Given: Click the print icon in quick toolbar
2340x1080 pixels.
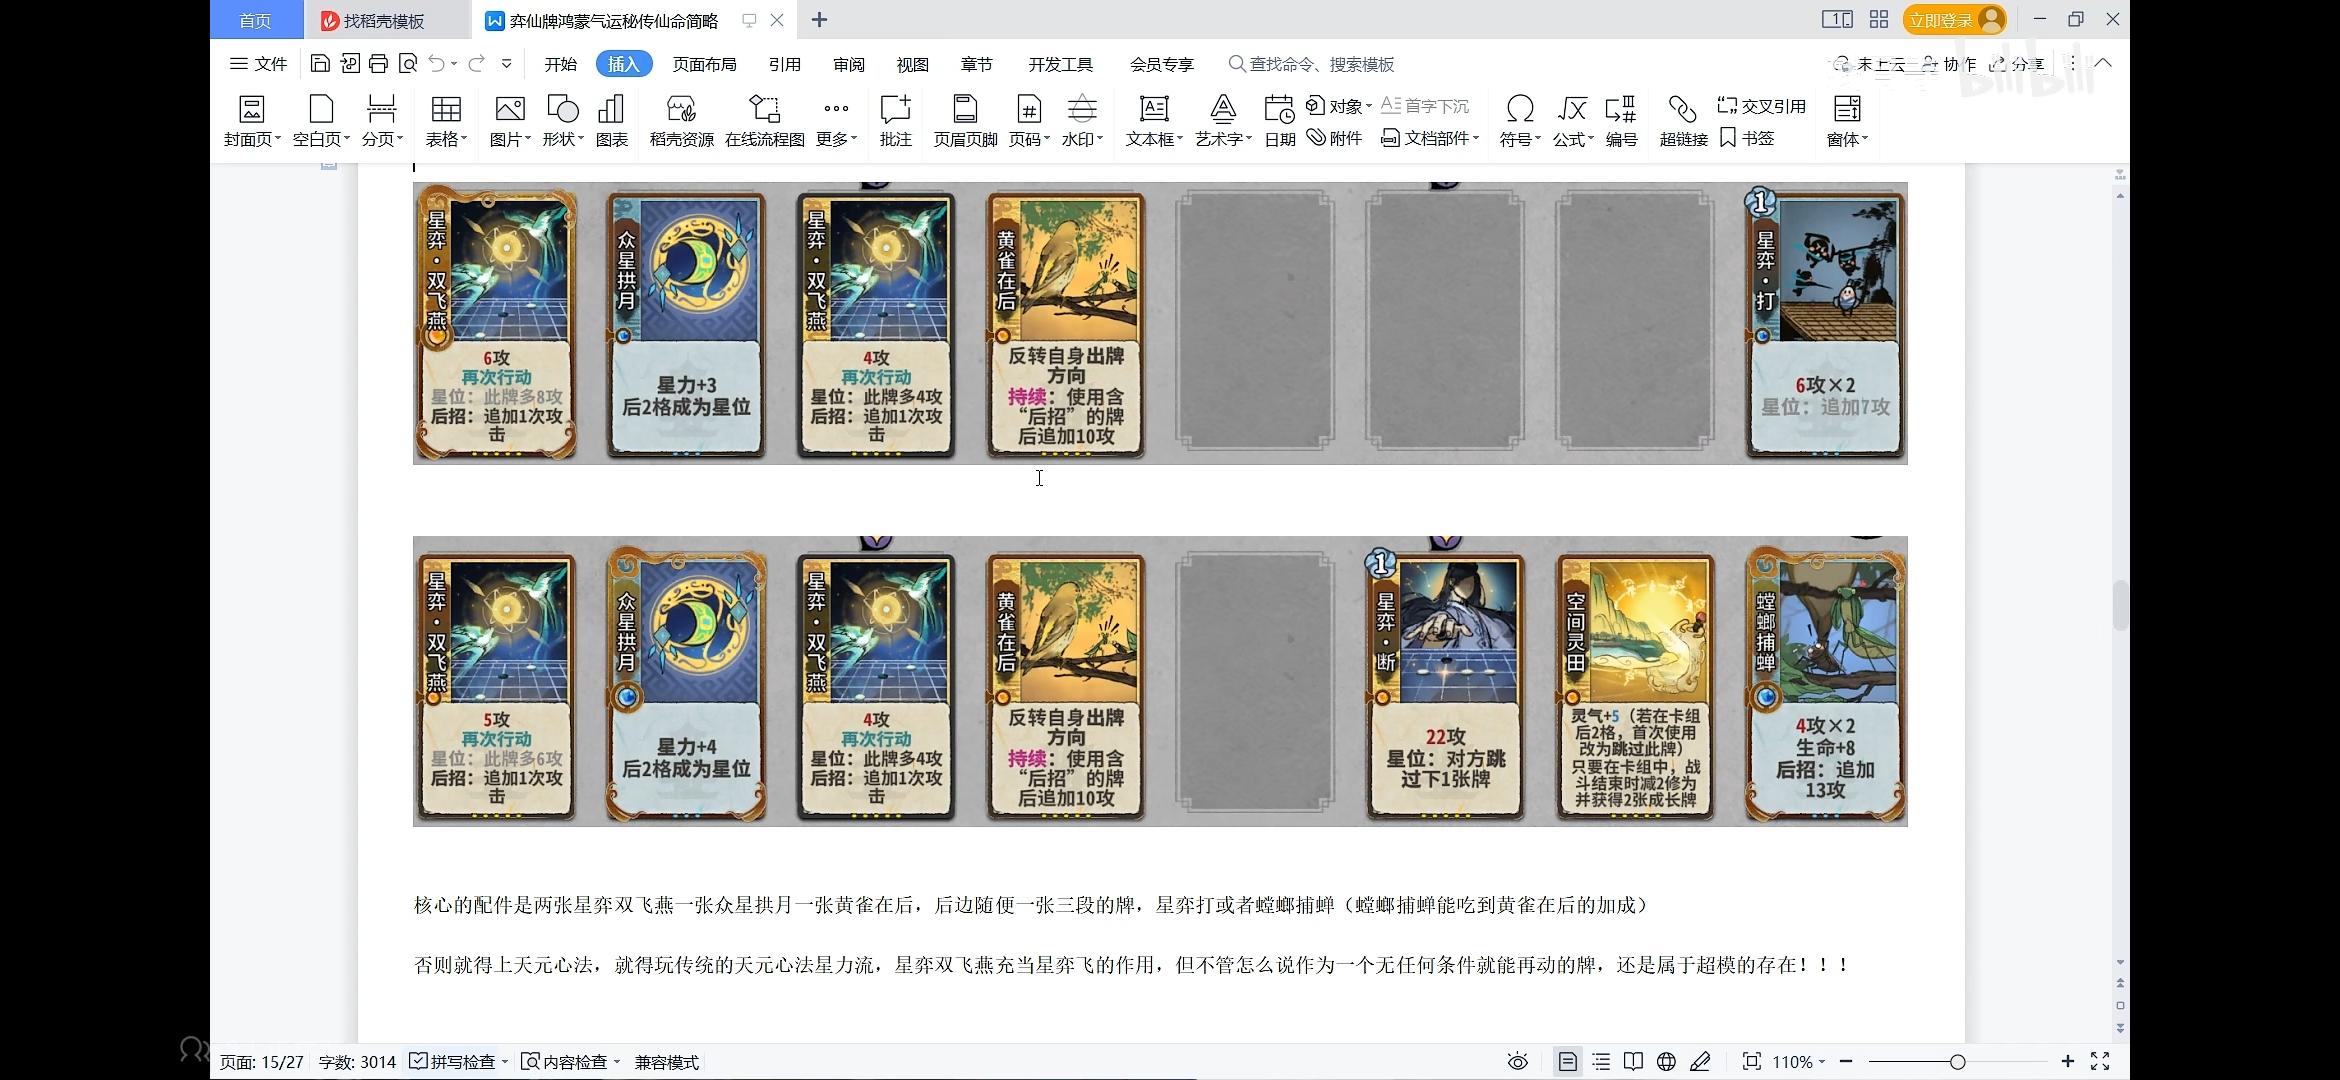Looking at the screenshot, I should click(378, 64).
